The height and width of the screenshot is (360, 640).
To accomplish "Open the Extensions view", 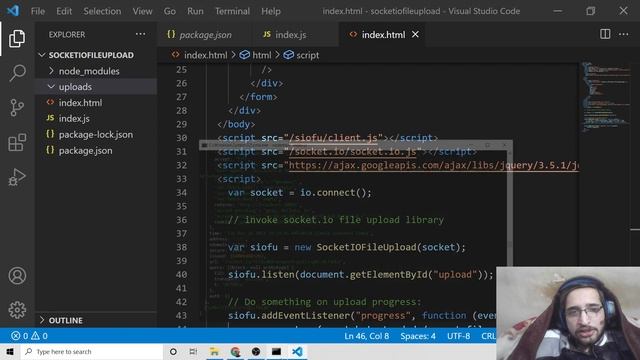I will tap(17, 142).
